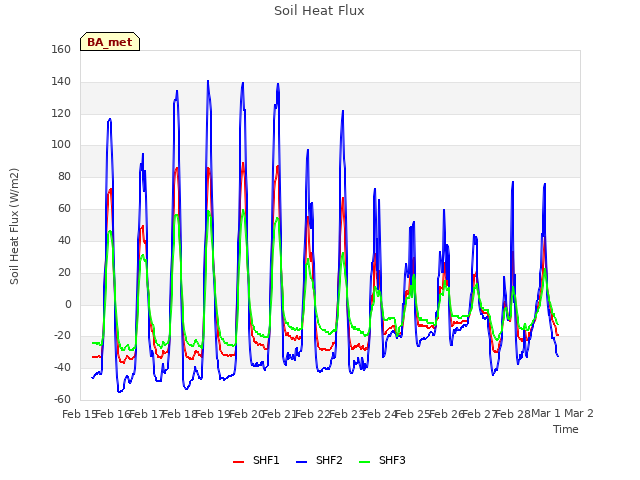This screenshot has height=480, width=640.
Task: Click the blue SHF2 peak near 140 on Feb 19
Action: [x=208, y=81]
